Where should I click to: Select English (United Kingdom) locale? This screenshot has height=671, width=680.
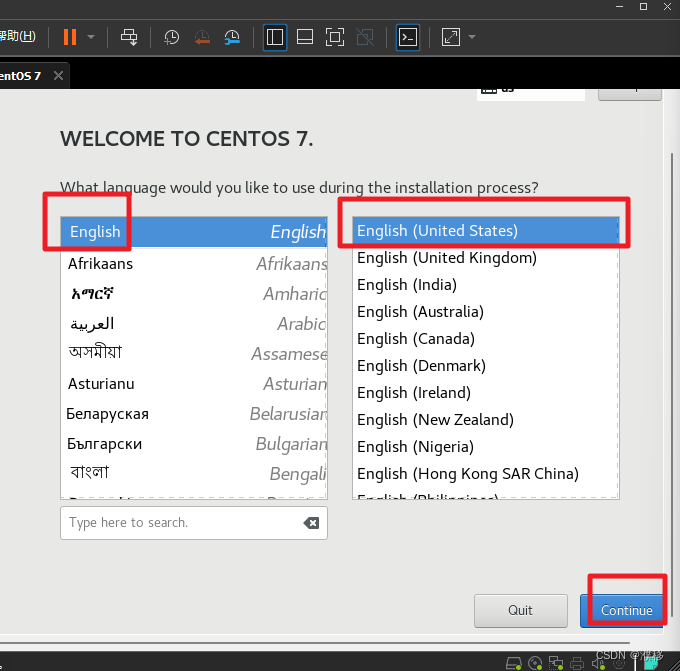[x=486, y=258]
